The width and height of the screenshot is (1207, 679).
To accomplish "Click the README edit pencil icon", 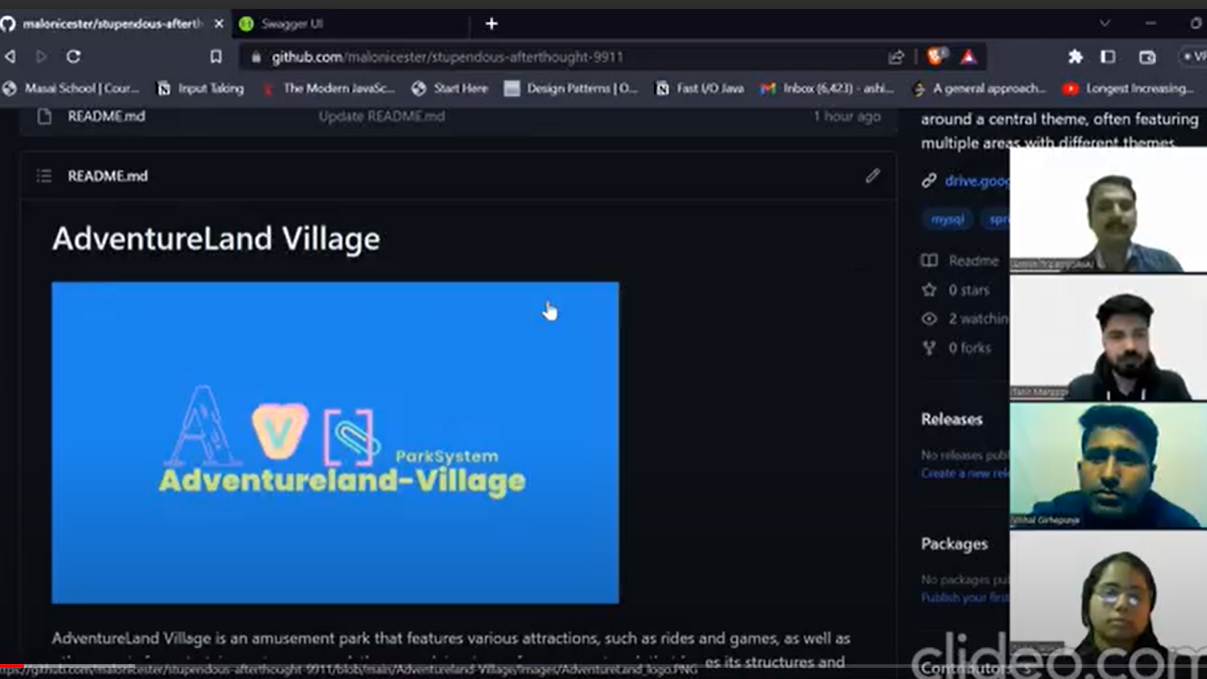I will pyautogui.click(x=872, y=176).
